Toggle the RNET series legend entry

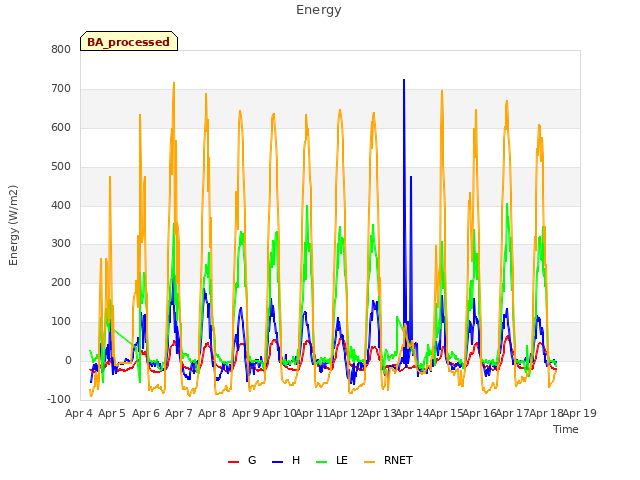pos(388,461)
